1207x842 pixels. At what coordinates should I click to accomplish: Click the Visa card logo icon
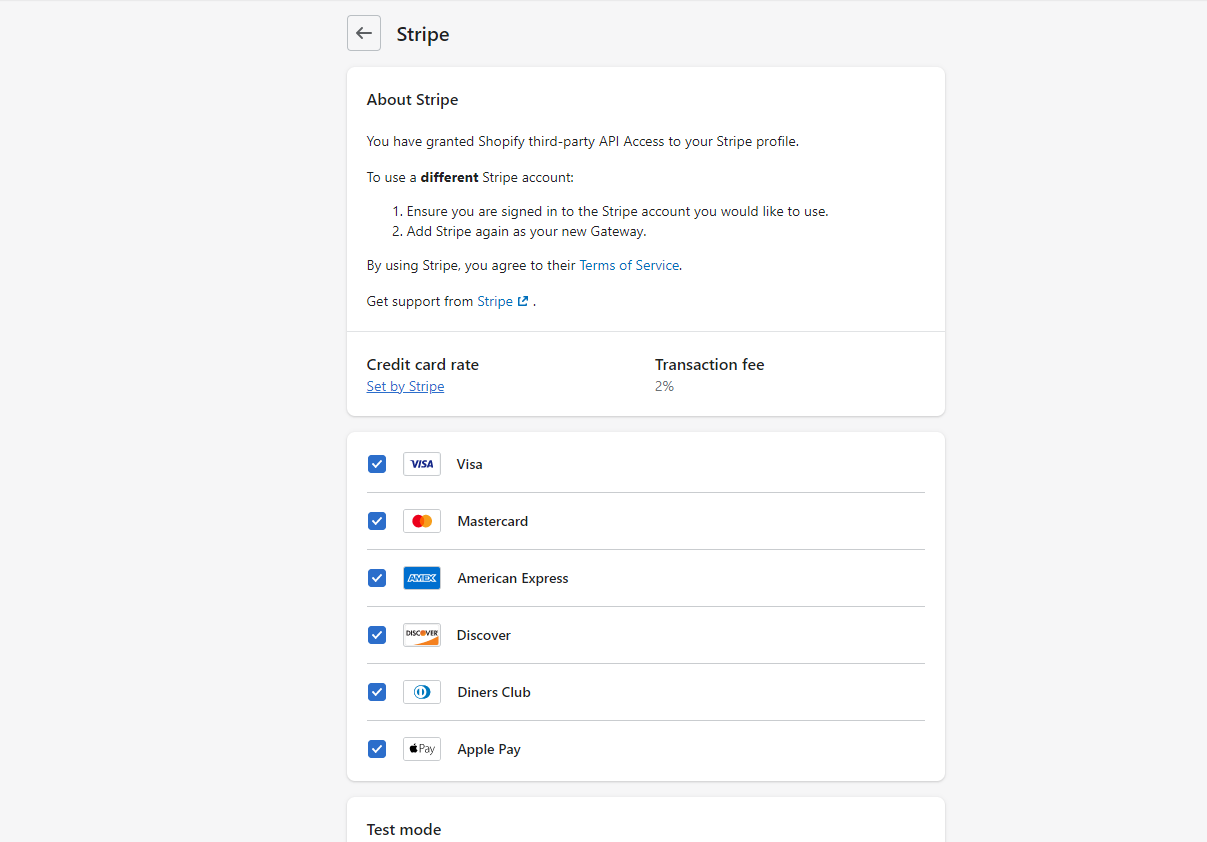422,464
